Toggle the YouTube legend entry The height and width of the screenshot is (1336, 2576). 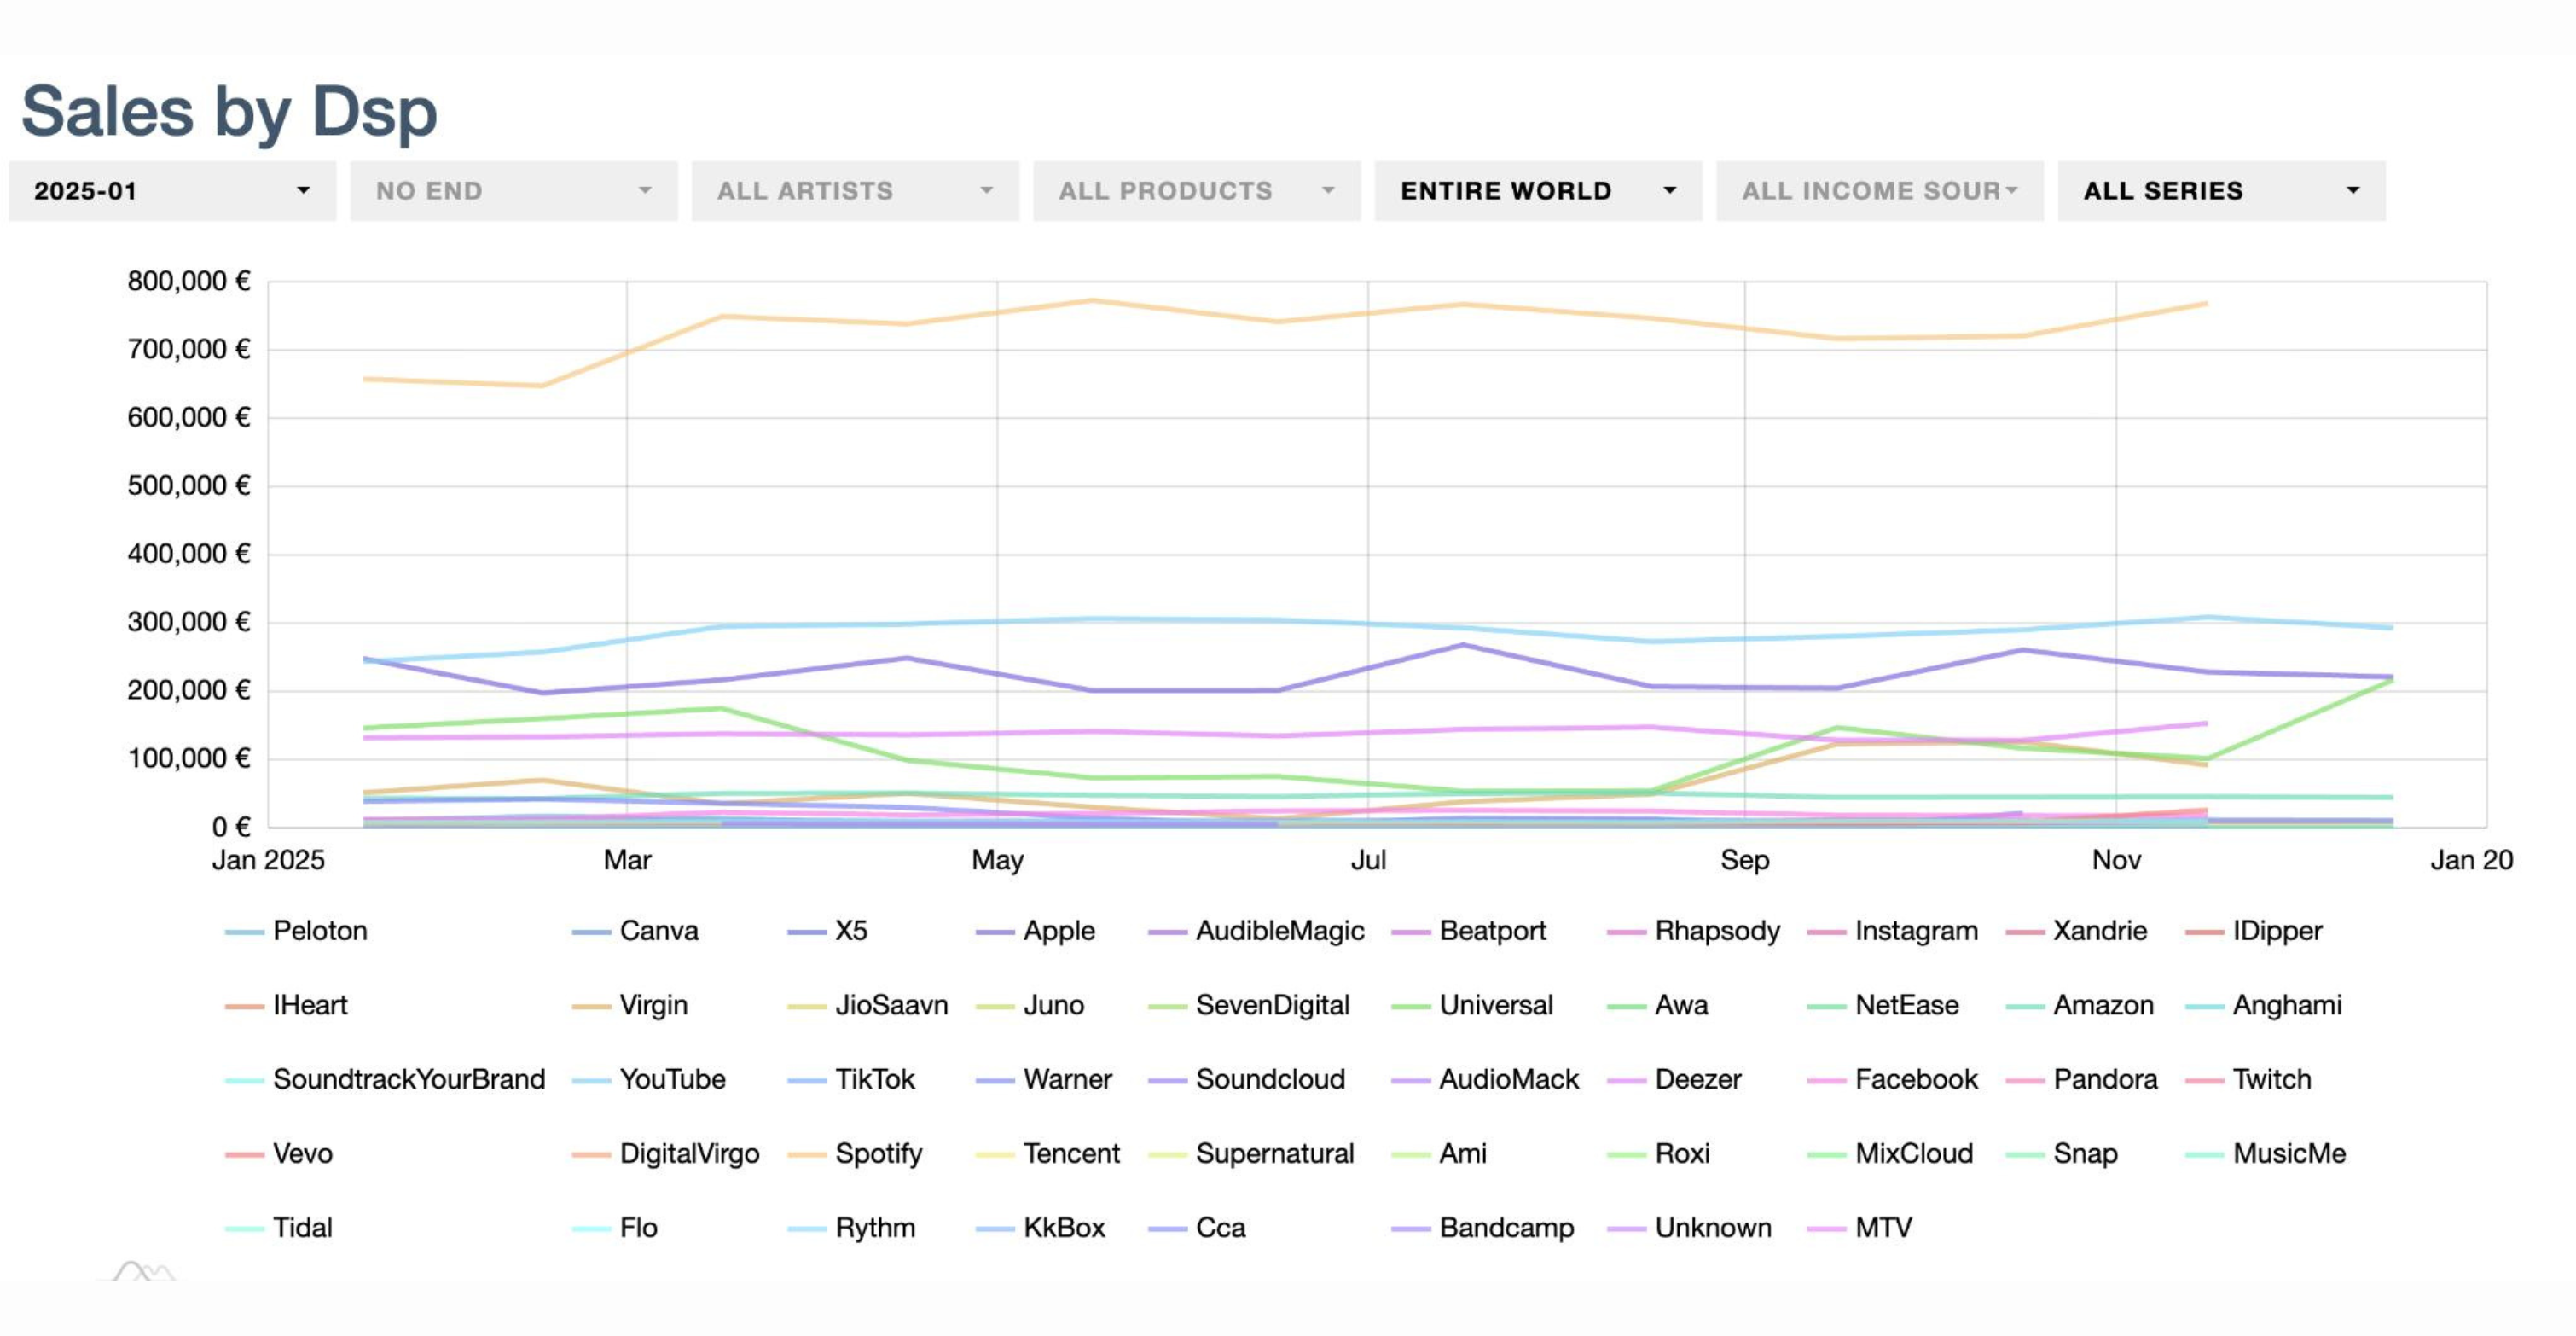(x=672, y=1079)
